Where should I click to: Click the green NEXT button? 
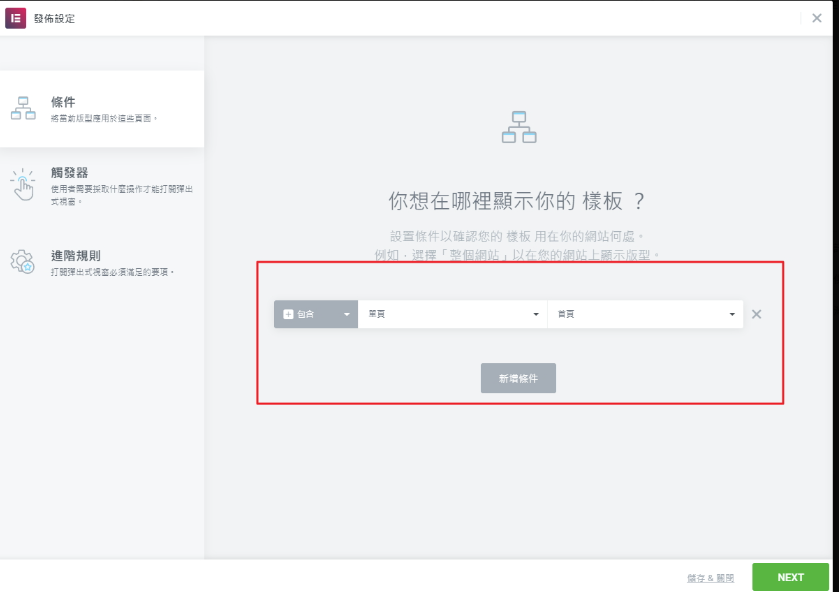point(790,577)
